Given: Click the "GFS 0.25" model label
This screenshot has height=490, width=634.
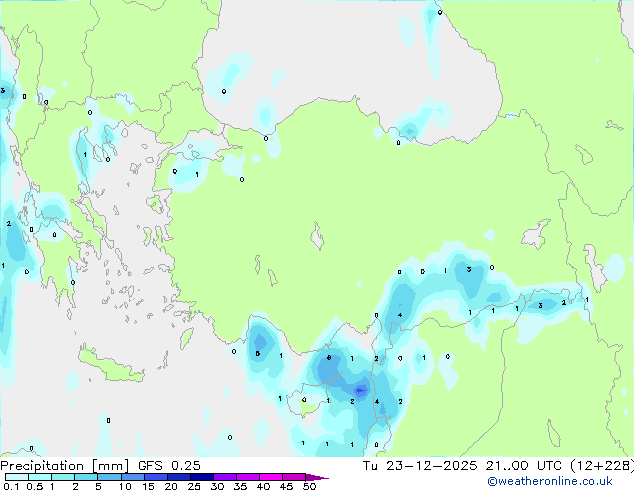Looking at the screenshot, I should [169, 466].
